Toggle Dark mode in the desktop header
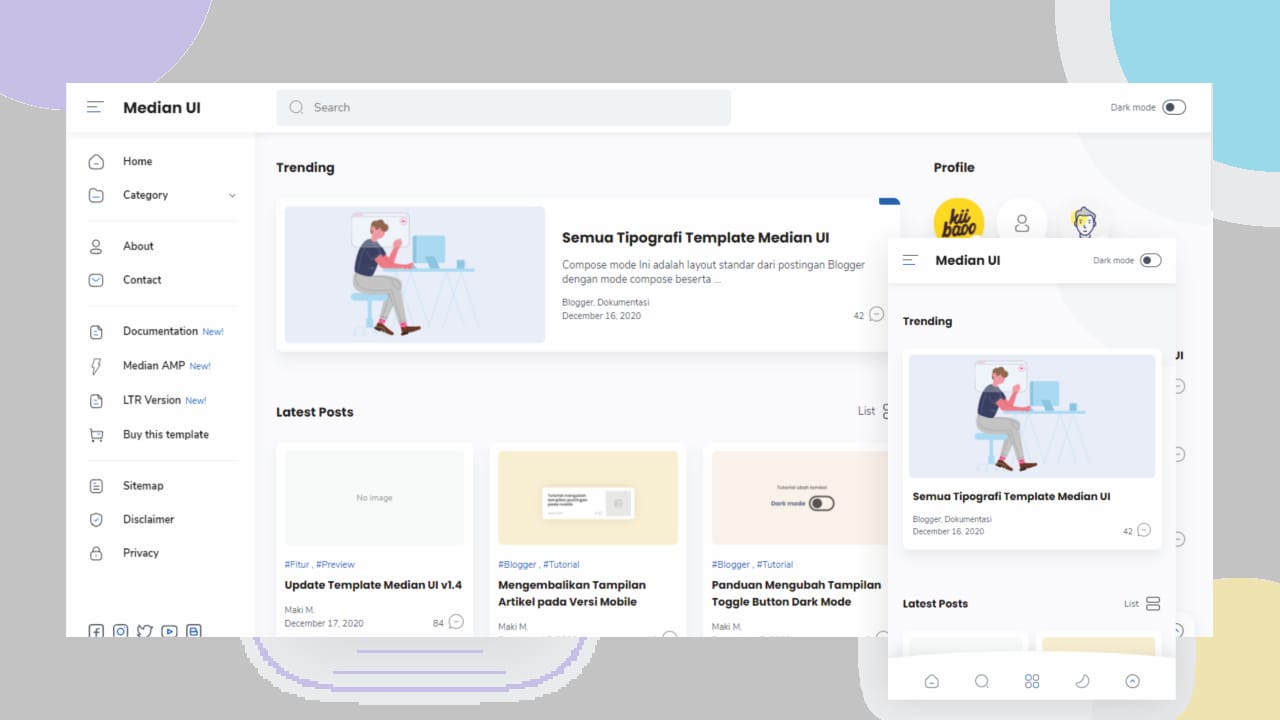1280x720 pixels. point(1174,107)
